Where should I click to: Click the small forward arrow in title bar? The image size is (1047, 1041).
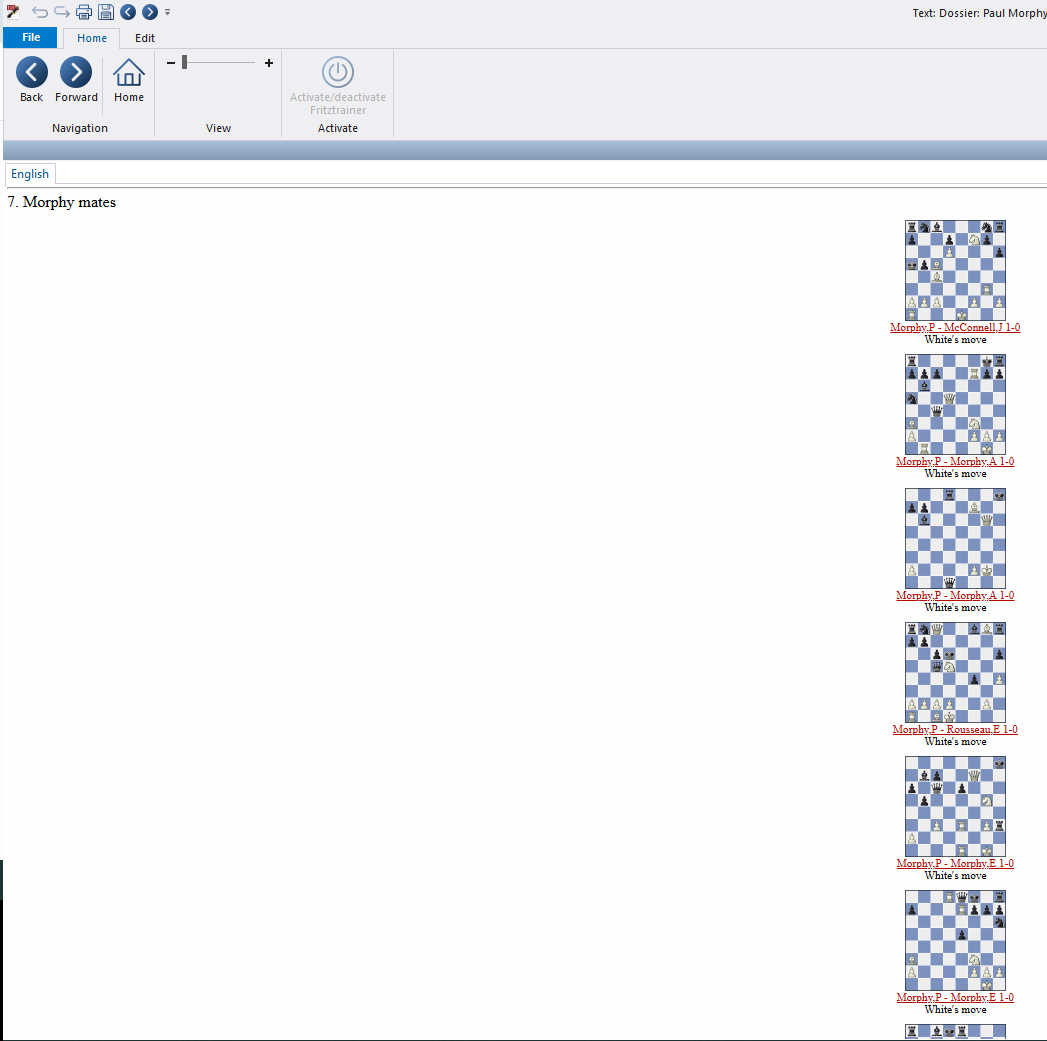[x=150, y=12]
